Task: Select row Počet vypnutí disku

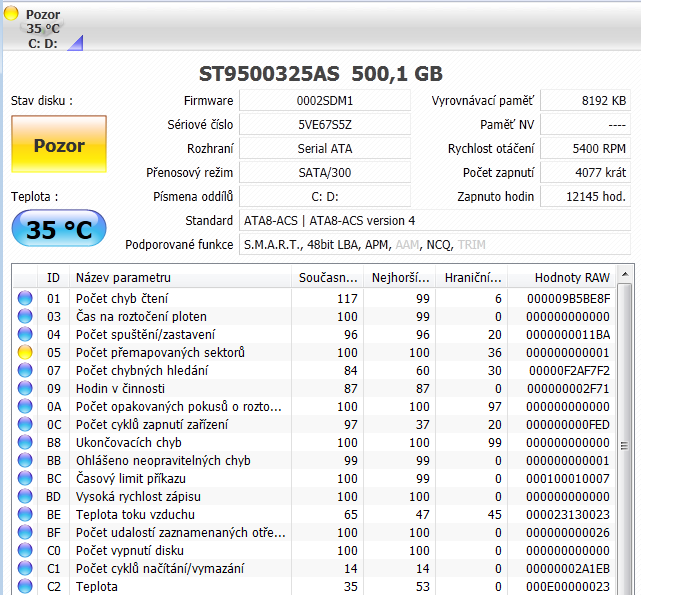Action: coord(314,550)
